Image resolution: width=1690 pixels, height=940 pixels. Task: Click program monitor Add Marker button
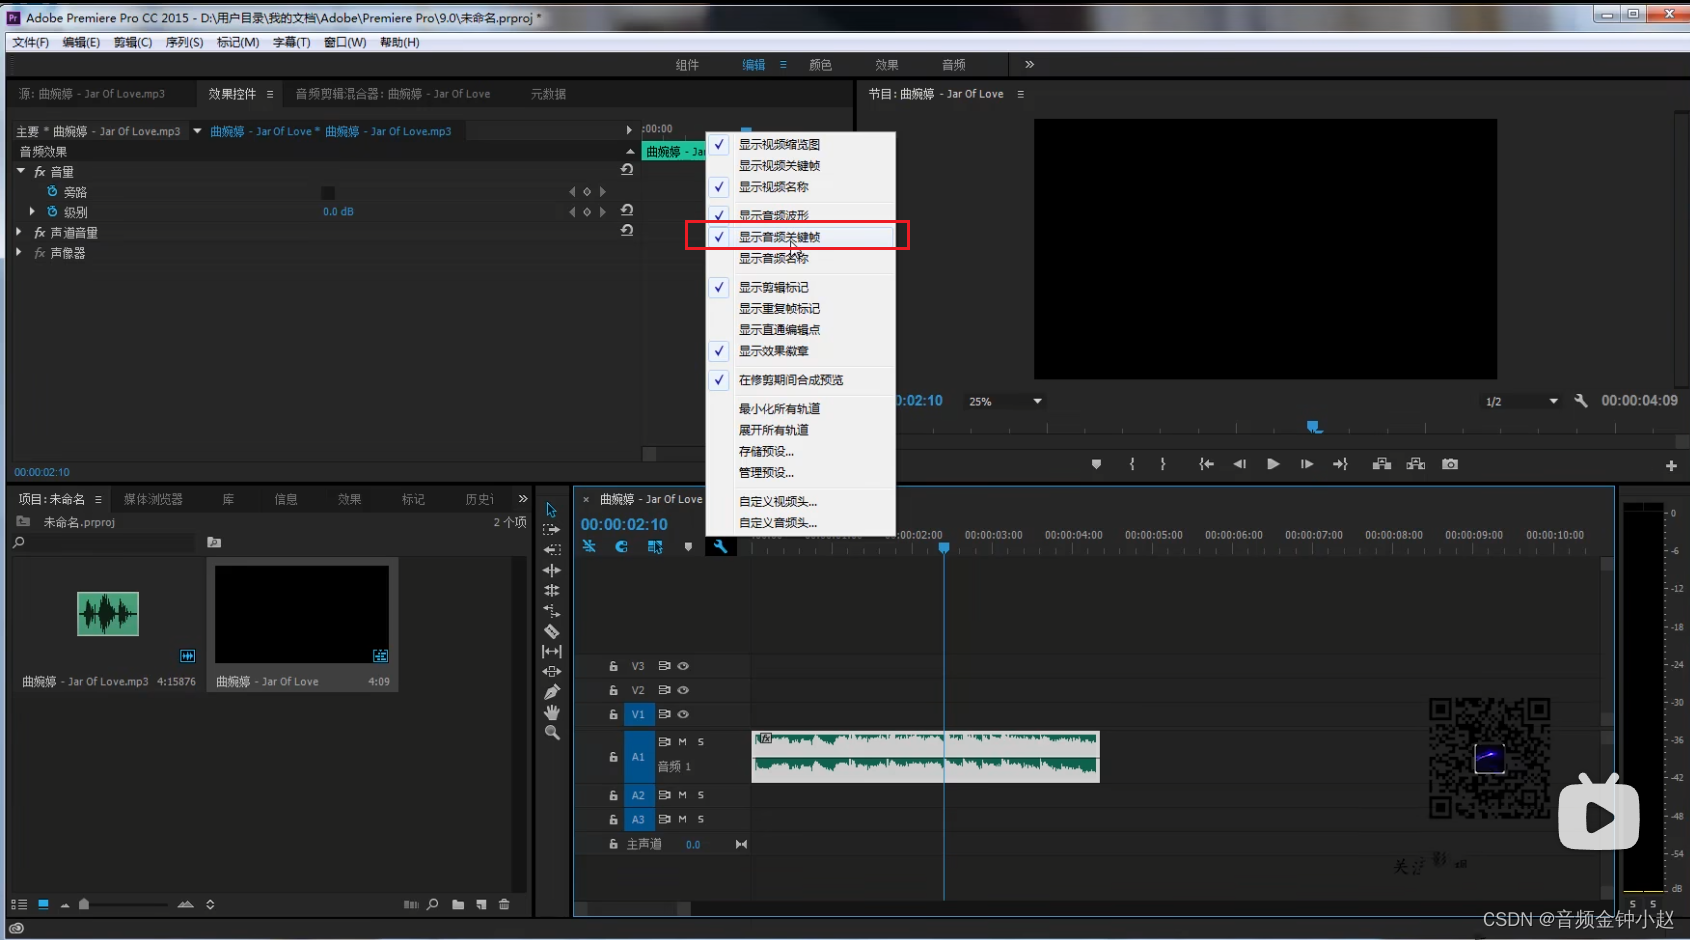pos(1096,464)
